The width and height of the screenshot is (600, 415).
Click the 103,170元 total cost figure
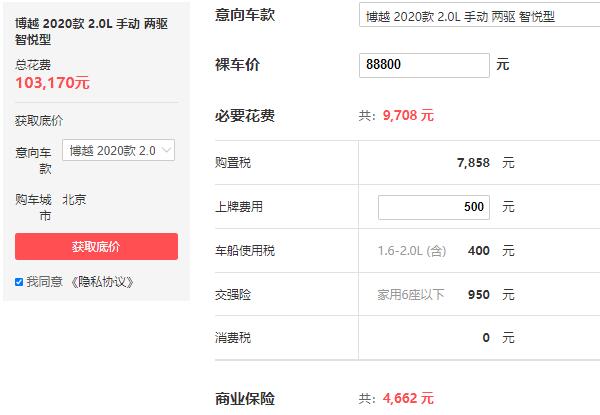(x=52, y=83)
